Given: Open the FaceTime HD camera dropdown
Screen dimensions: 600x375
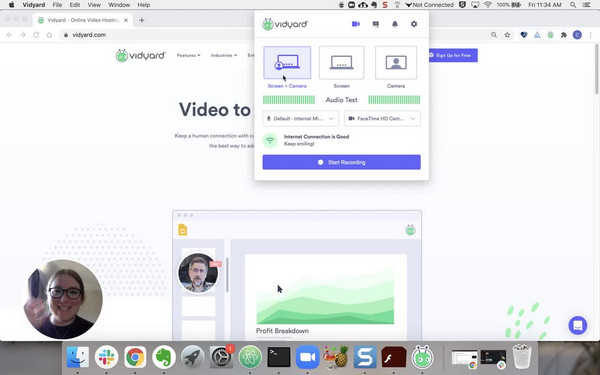Looking at the screenshot, I should (x=382, y=119).
